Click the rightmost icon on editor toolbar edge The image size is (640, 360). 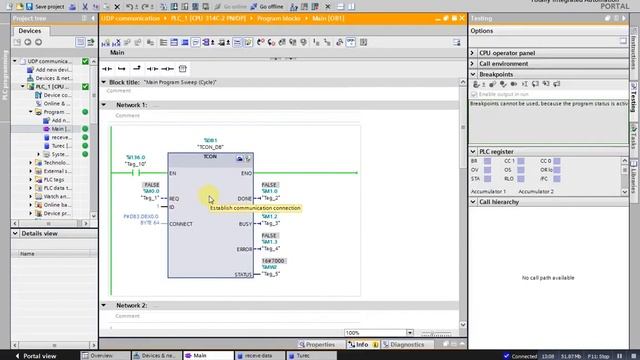(456, 42)
